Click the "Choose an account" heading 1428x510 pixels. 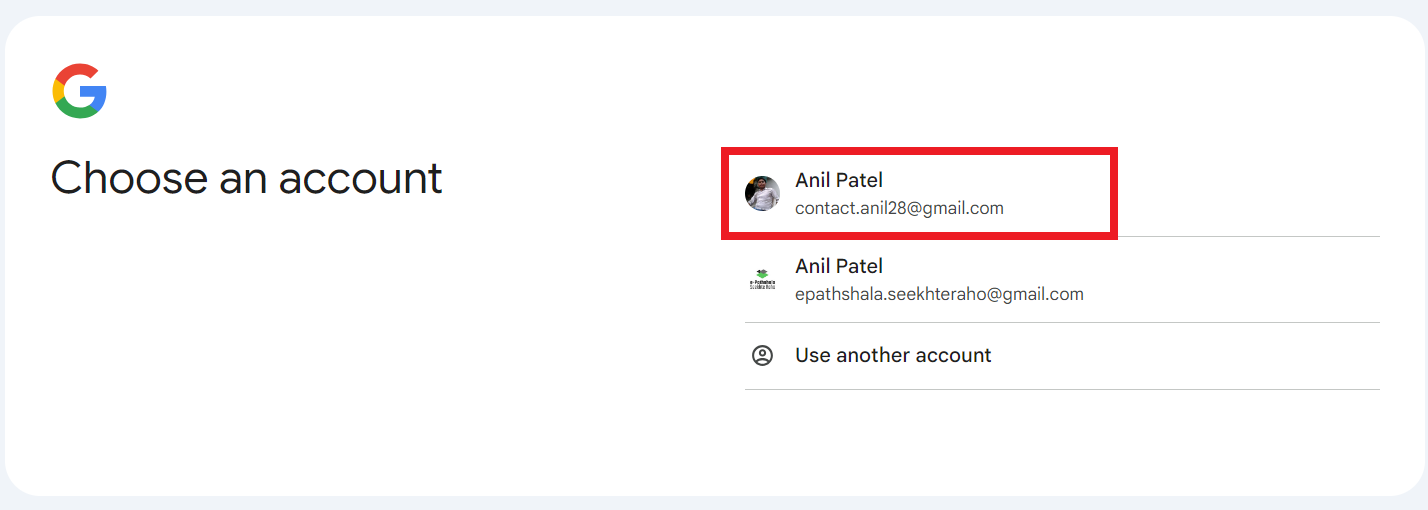coord(247,178)
